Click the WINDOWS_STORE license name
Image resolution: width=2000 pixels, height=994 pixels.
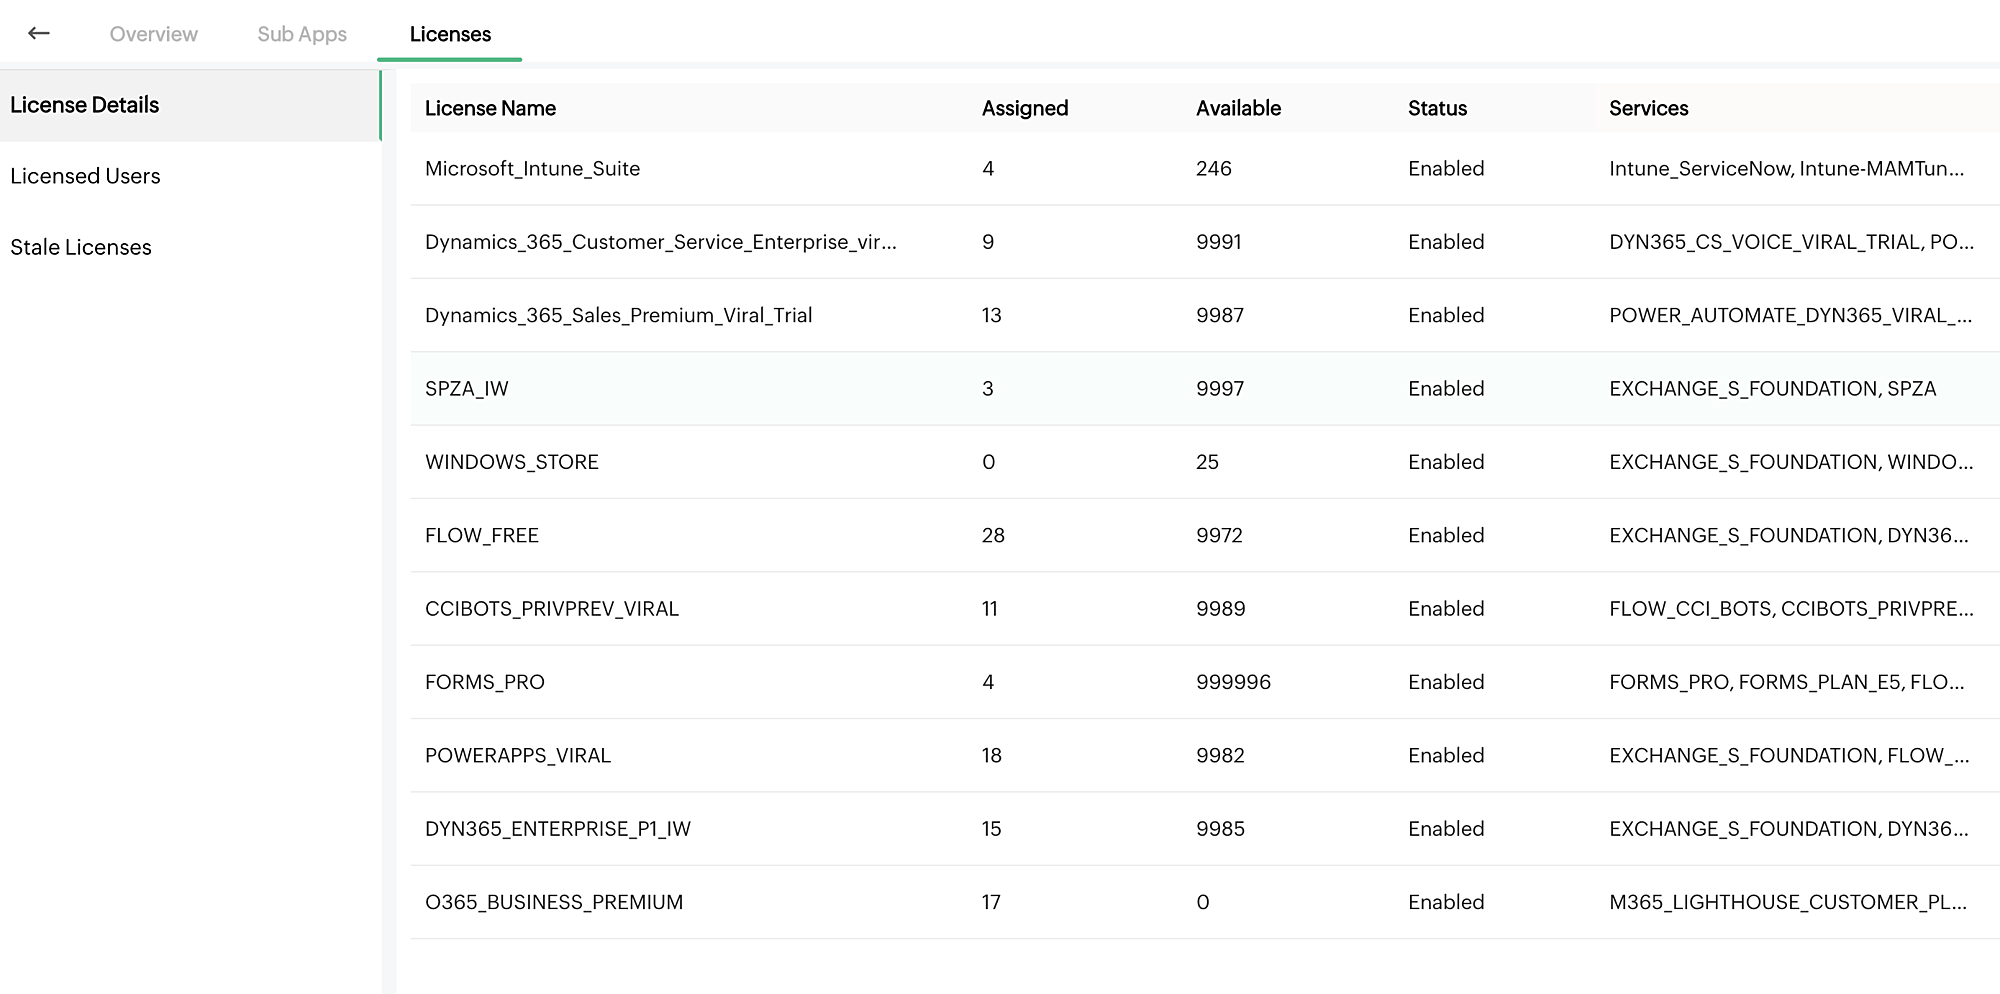tap(512, 462)
